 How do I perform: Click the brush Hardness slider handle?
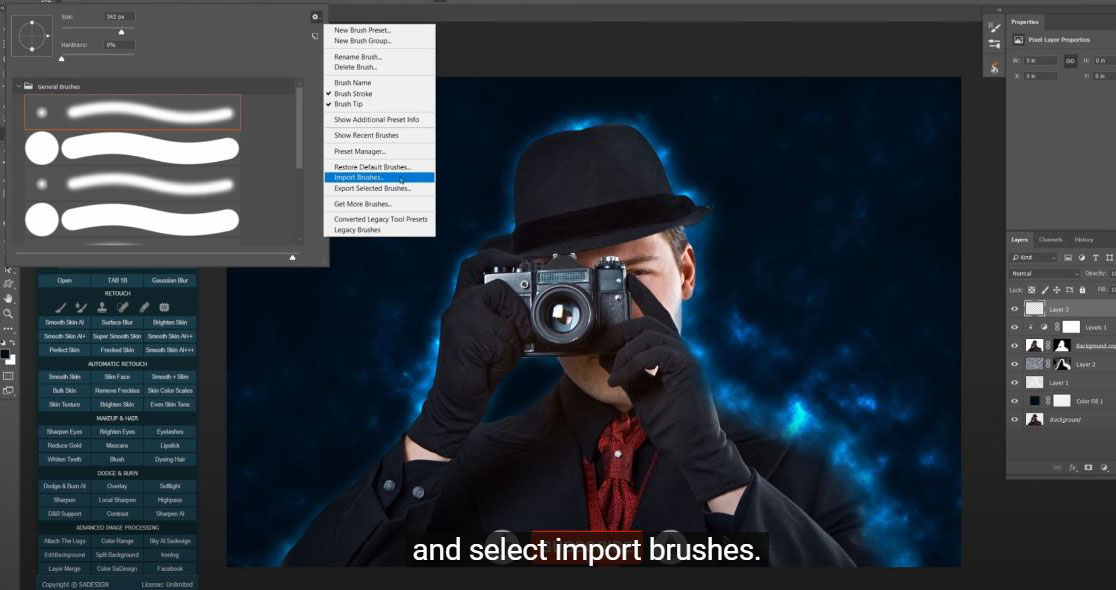[x=62, y=59]
